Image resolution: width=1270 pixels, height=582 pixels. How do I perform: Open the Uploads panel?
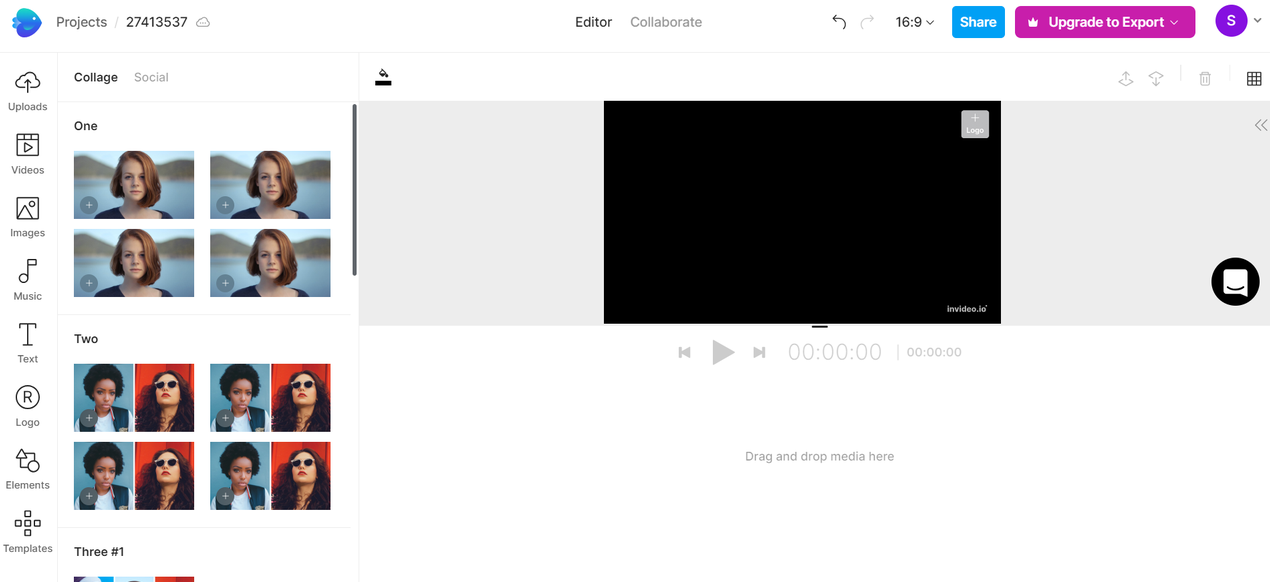(28, 91)
